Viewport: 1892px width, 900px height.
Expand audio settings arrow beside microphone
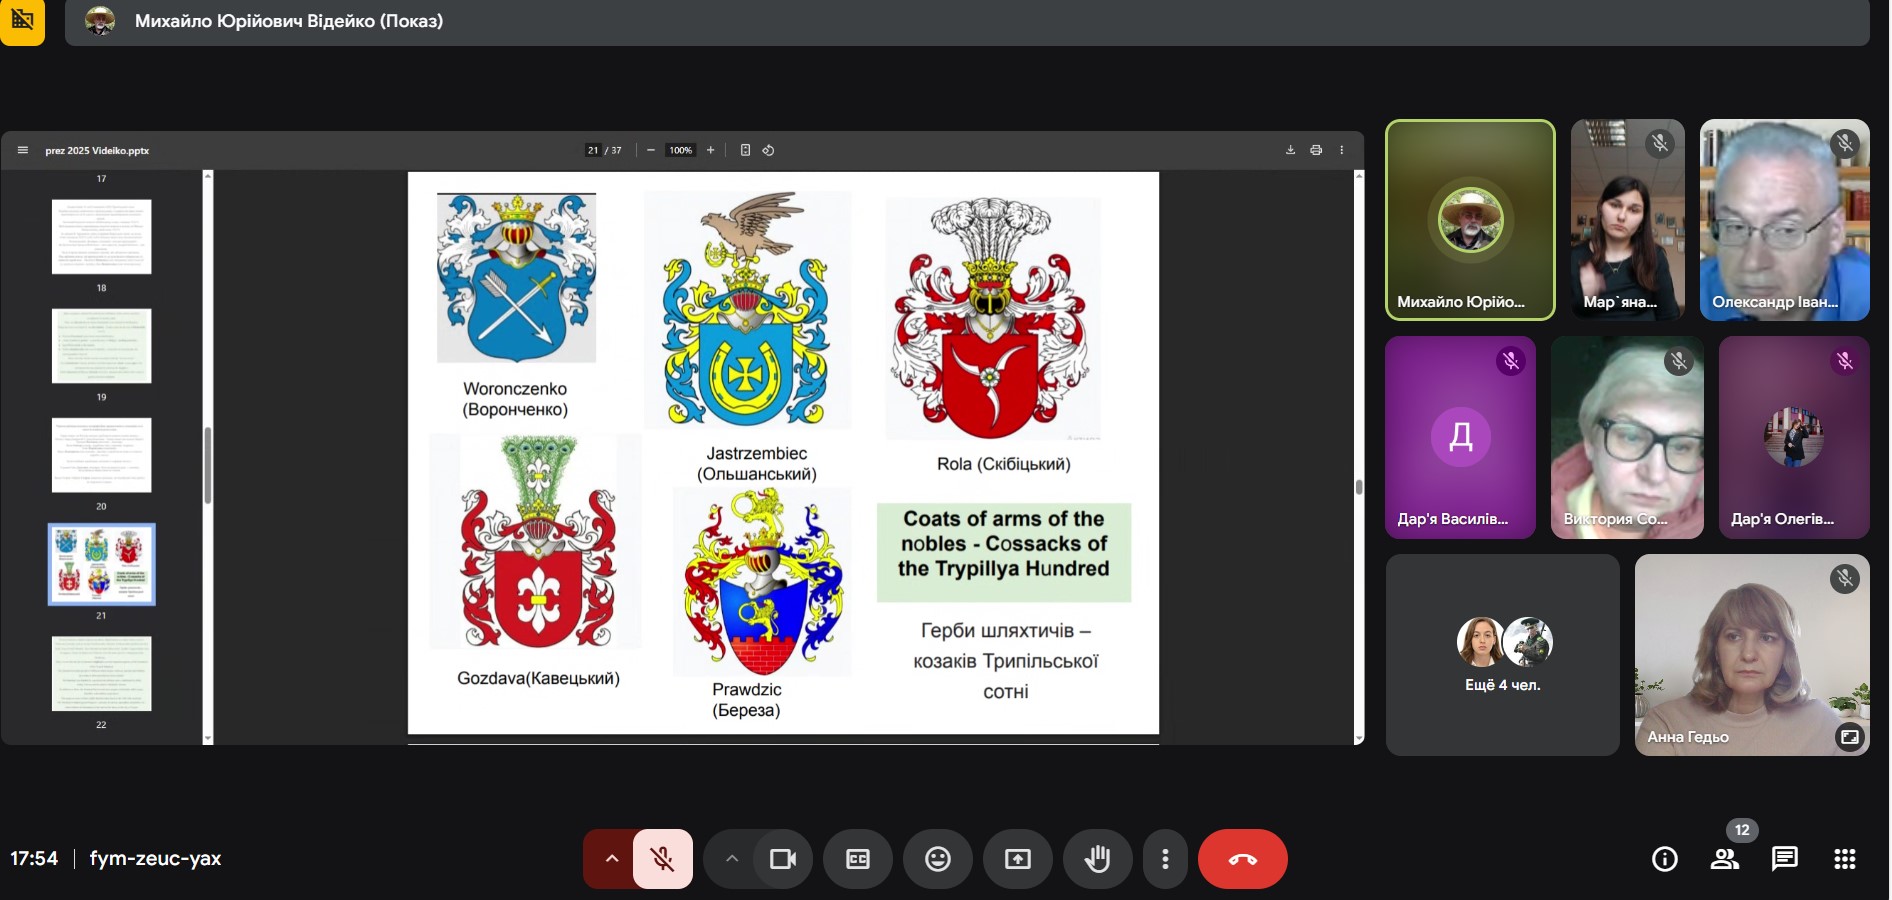611,859
